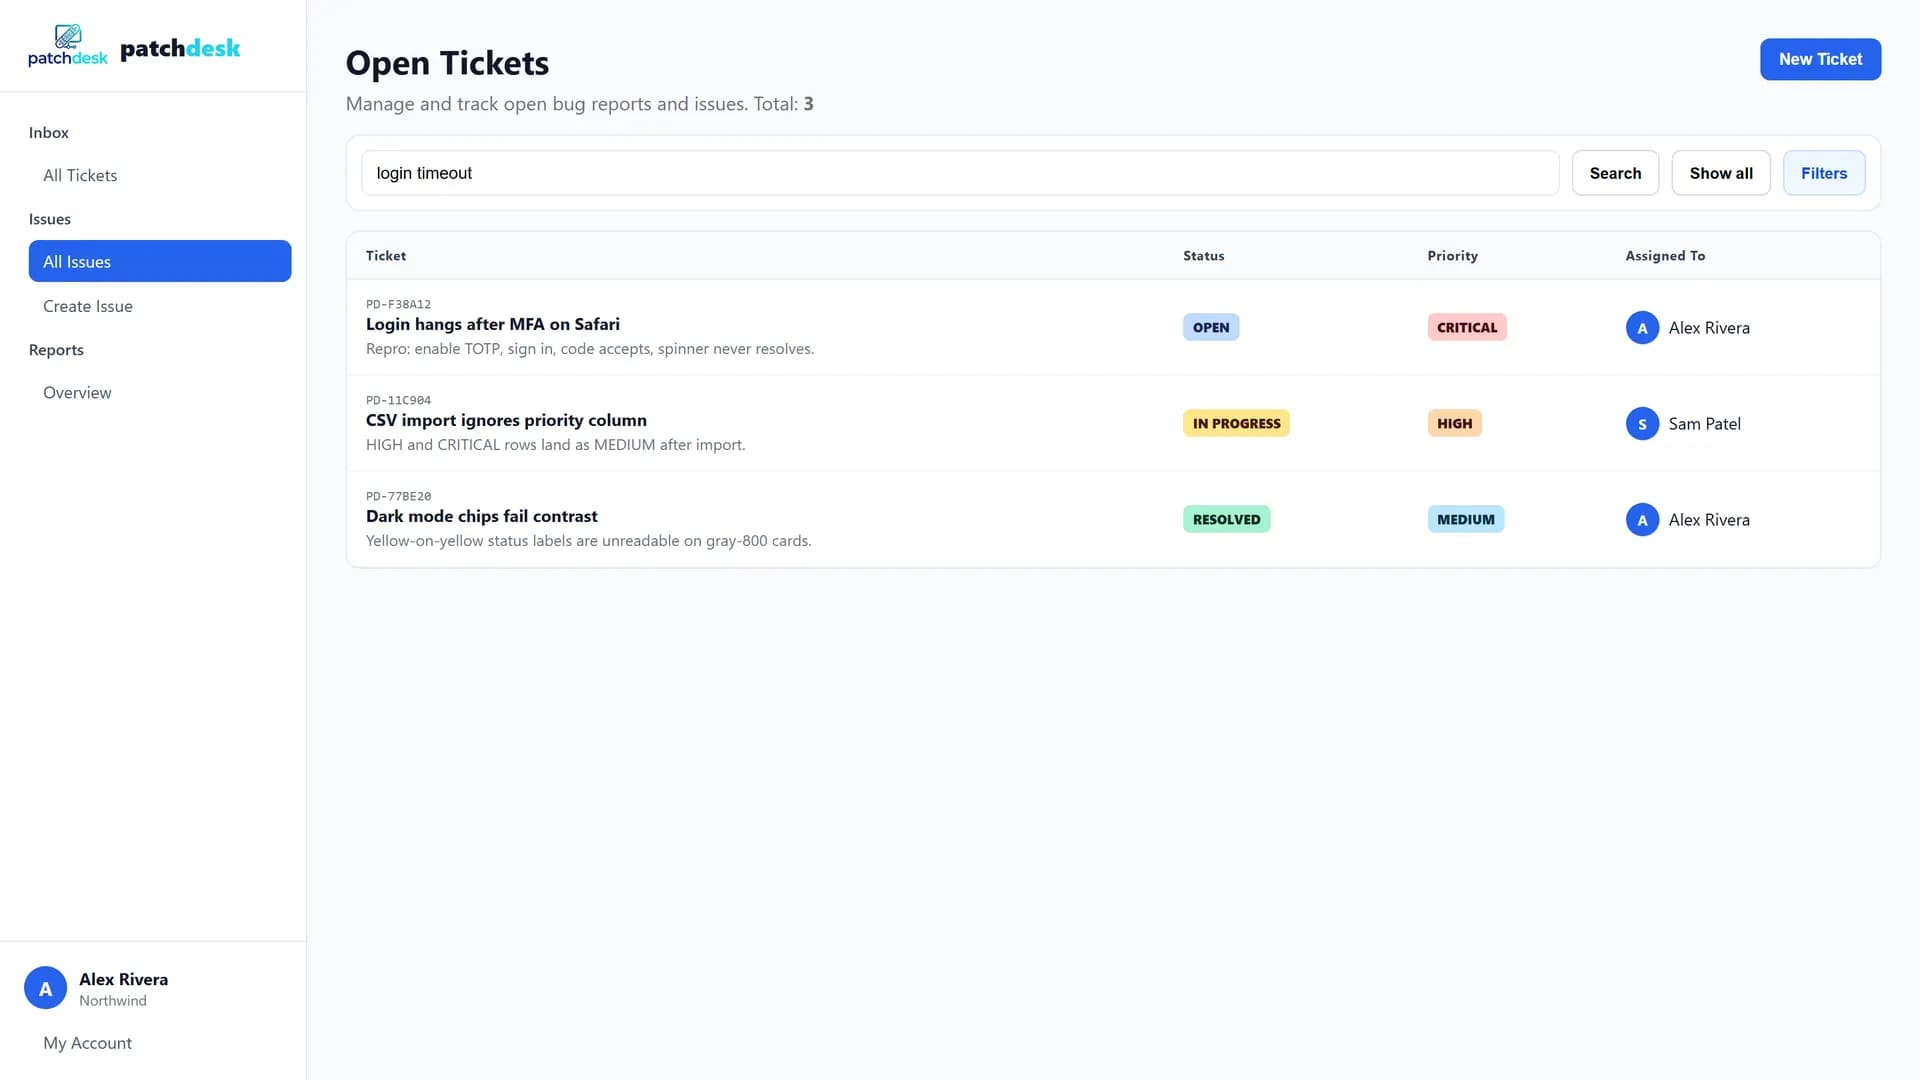This screenshot has height=1080, width=1920.
Task: Click the Ticket column header
Action: click(x=386, y=256)
